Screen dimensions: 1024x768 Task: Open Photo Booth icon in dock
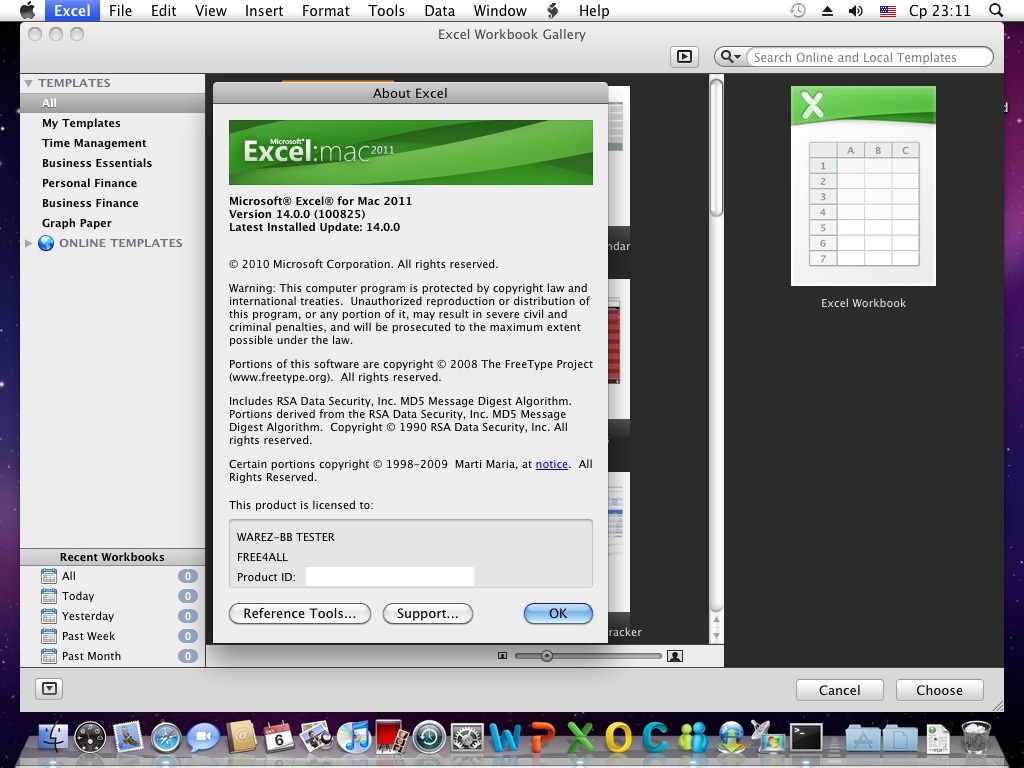(x=391, y=737)
